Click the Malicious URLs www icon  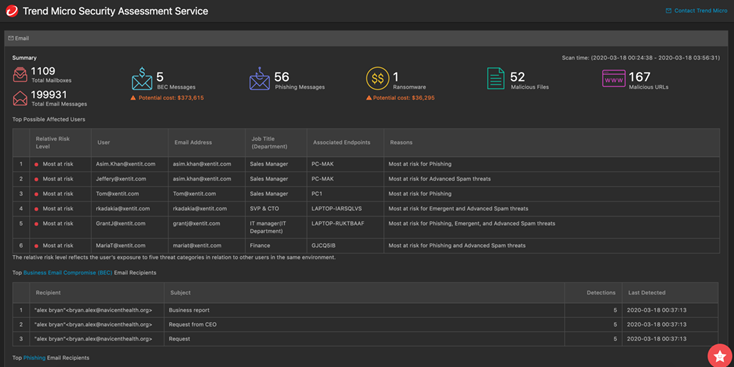(x=614, y=79)
